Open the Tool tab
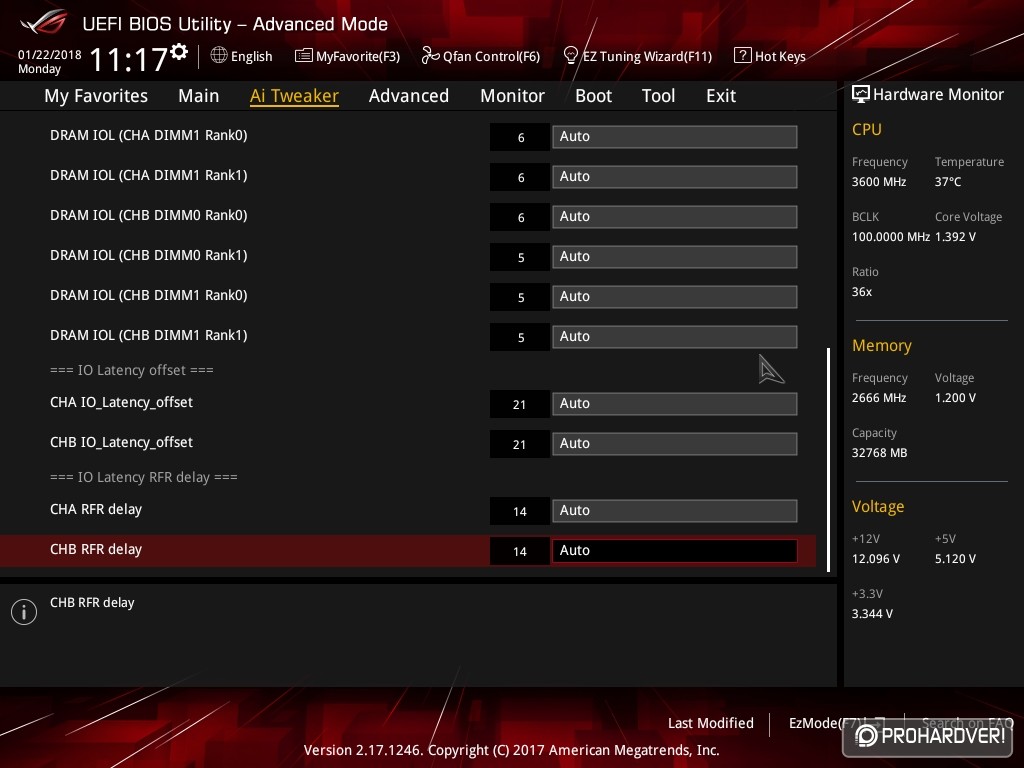Image resolution: width=1024 pixels, height=768 pixels. (x=658, y=96)
